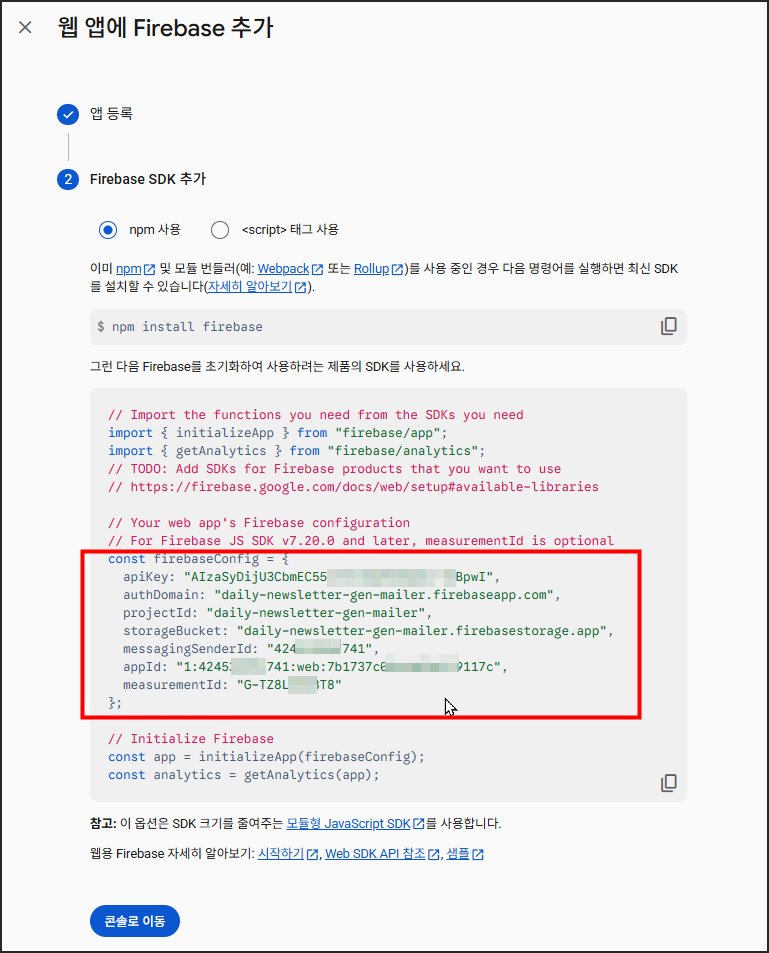Select the <script> 태그 사용 radio option

point(220,230)
